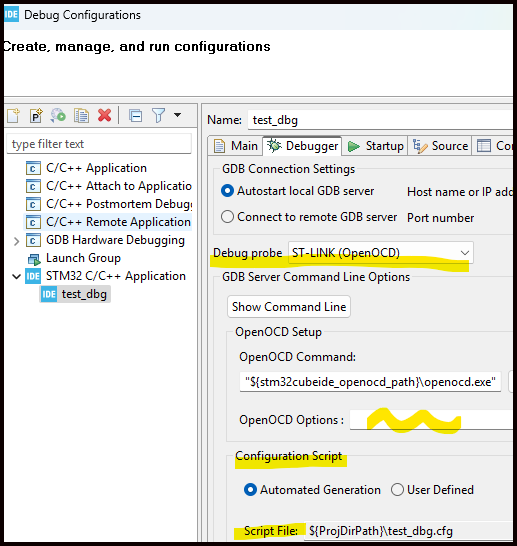
Task: Click the Port number label
Action: (440, 218)
